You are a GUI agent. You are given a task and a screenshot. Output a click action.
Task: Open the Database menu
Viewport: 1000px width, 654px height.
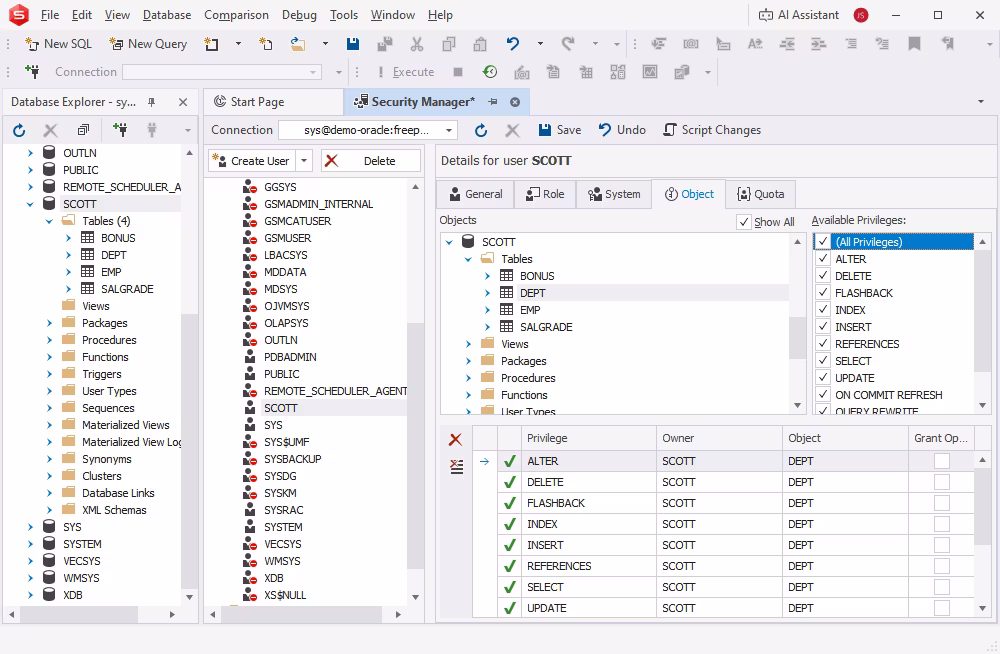[x=167, y=15]
